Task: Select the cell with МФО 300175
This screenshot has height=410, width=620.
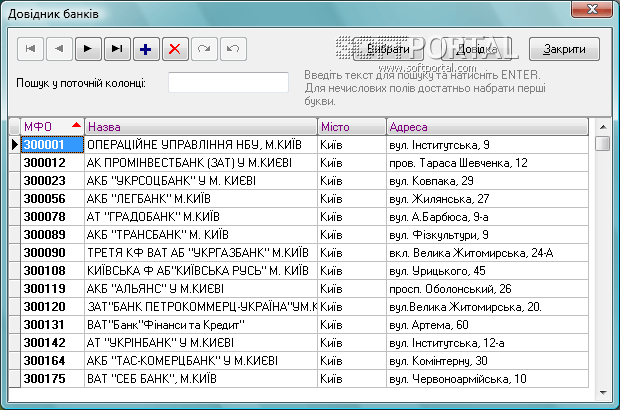Action: coord(52,379)
